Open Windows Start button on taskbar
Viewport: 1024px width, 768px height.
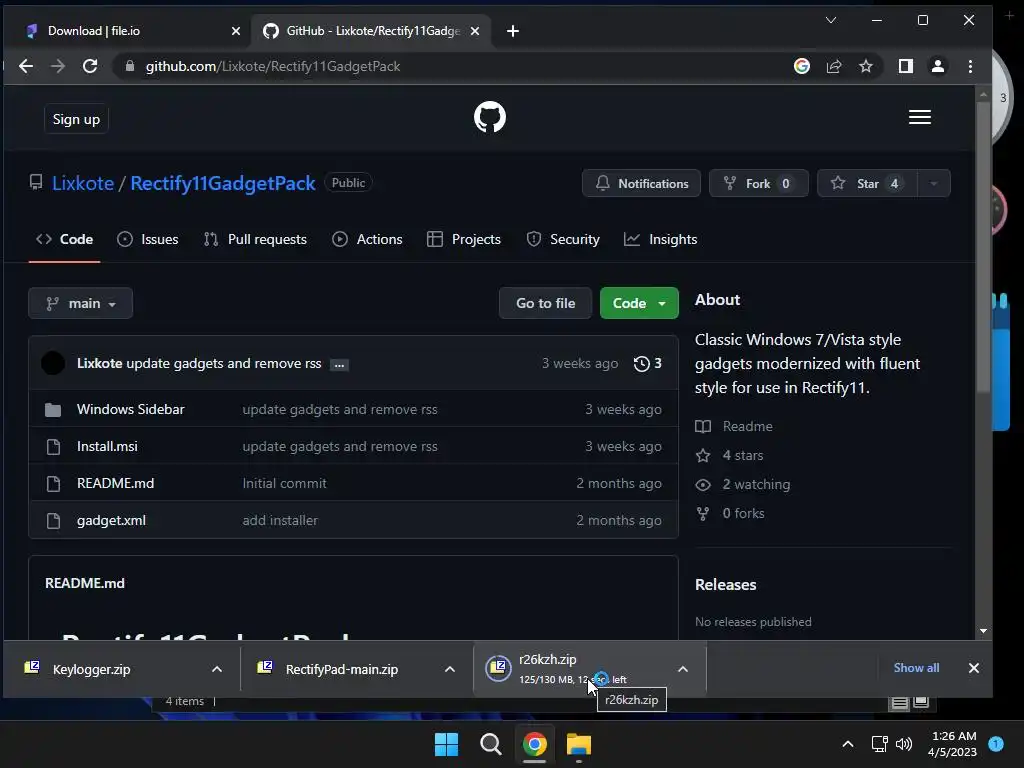(x=447, y=744)
